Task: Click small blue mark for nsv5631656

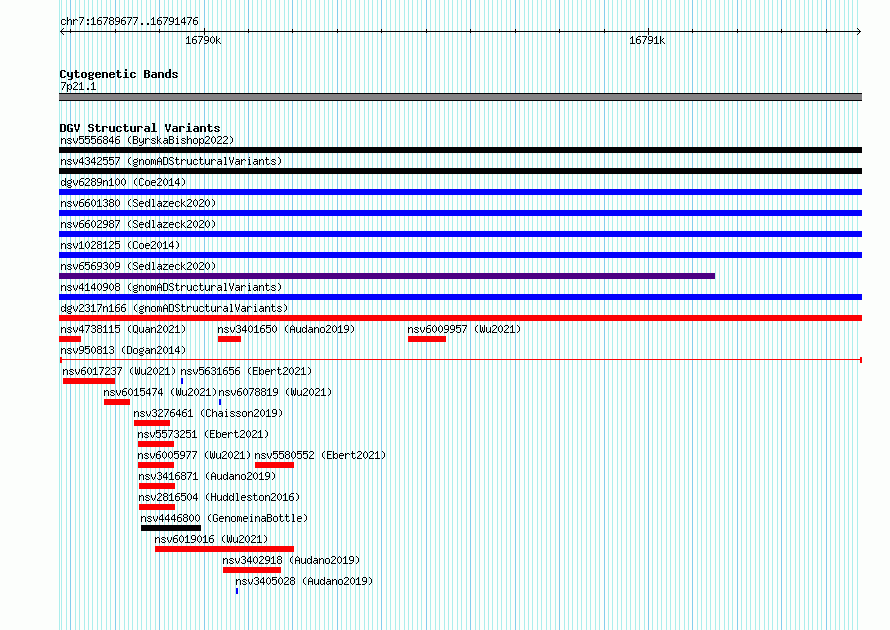Action: (x=182, y=381)
